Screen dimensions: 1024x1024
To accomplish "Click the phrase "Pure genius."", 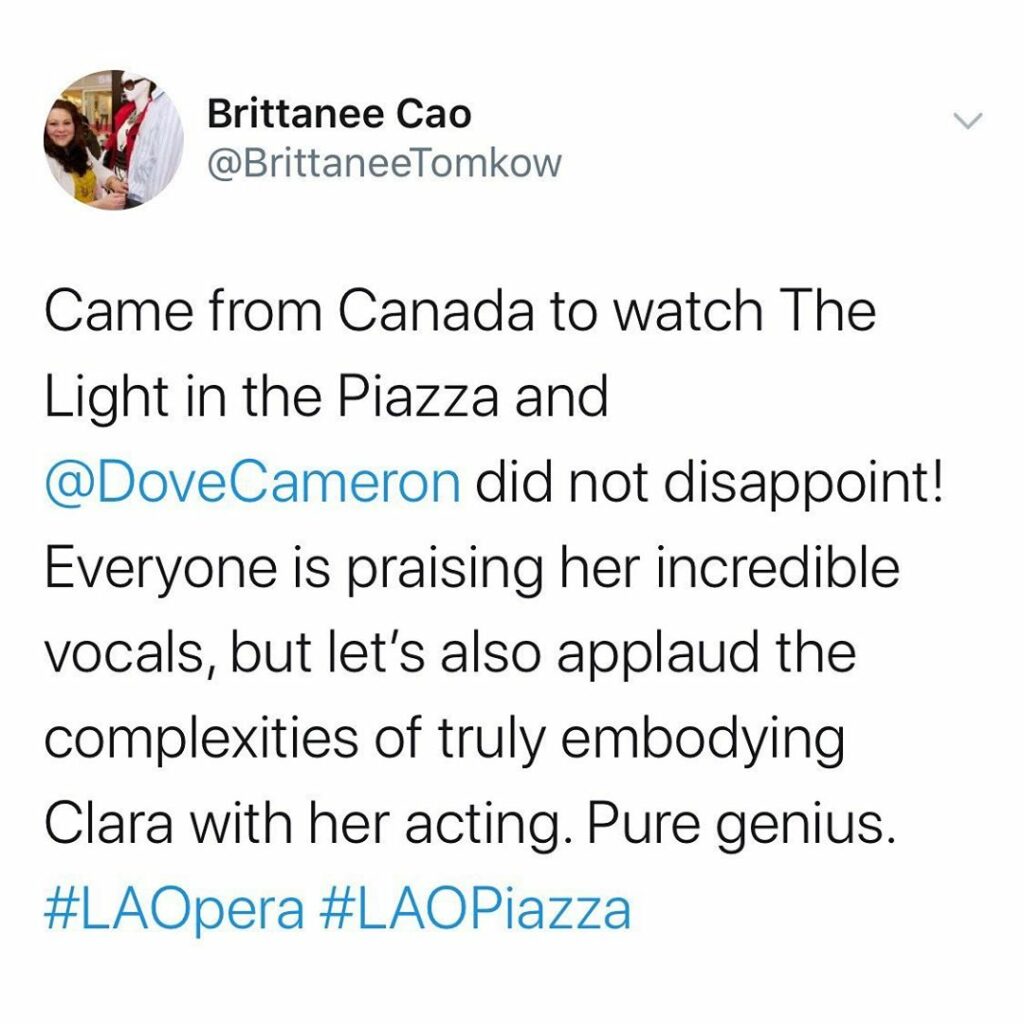I will point(738,826).
